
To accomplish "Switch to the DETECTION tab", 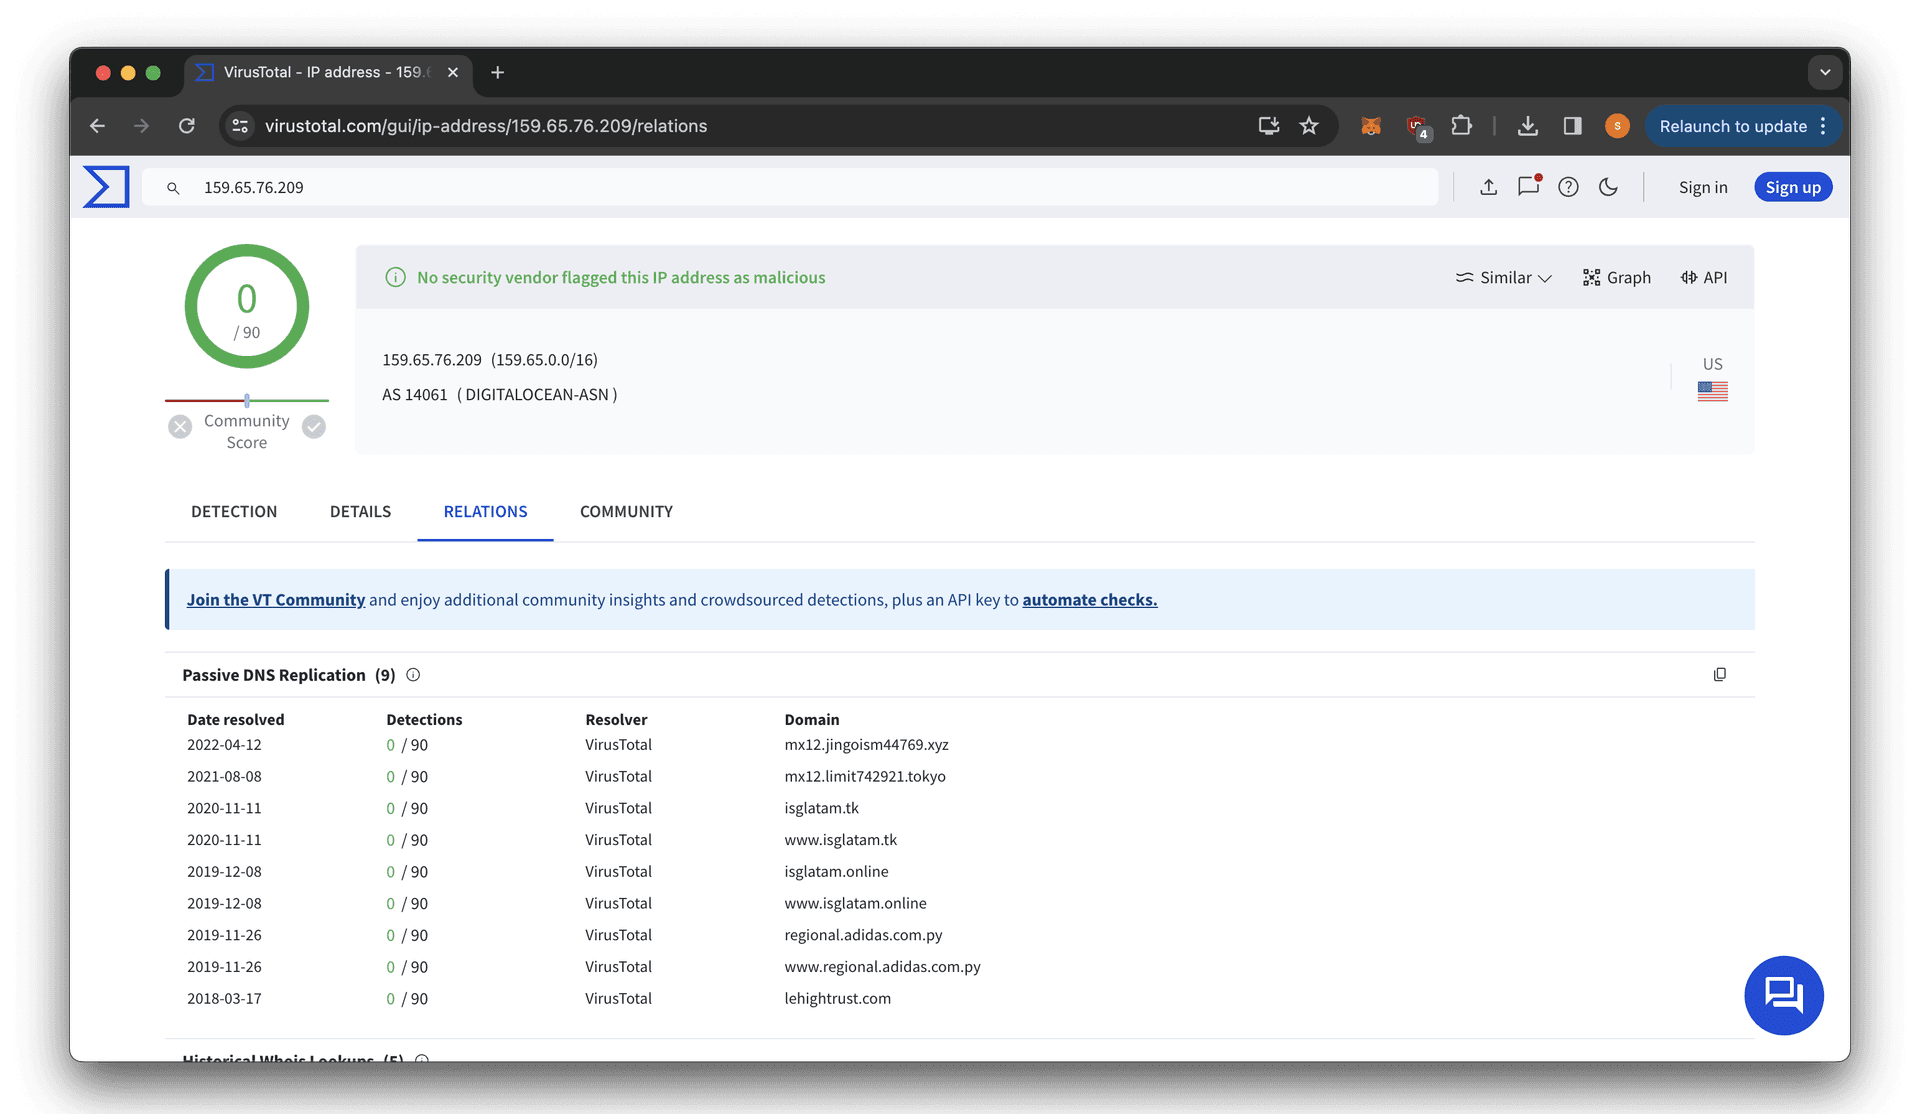I will pyautogui.click(x=234, y=512).
